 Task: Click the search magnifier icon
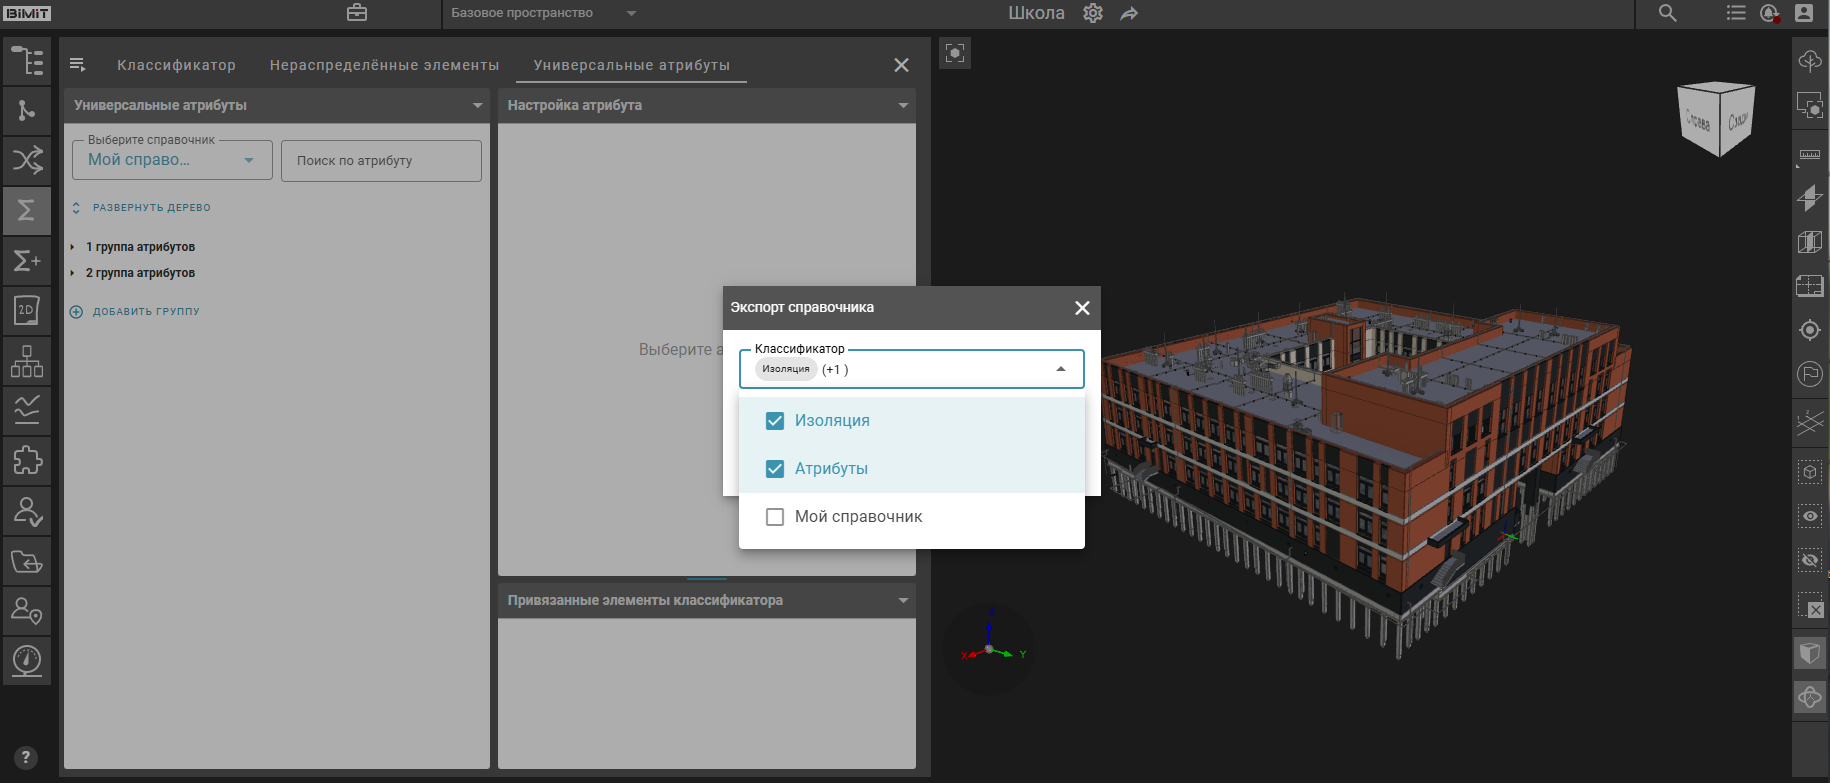pyautogui.click(x=1667, y=14)
